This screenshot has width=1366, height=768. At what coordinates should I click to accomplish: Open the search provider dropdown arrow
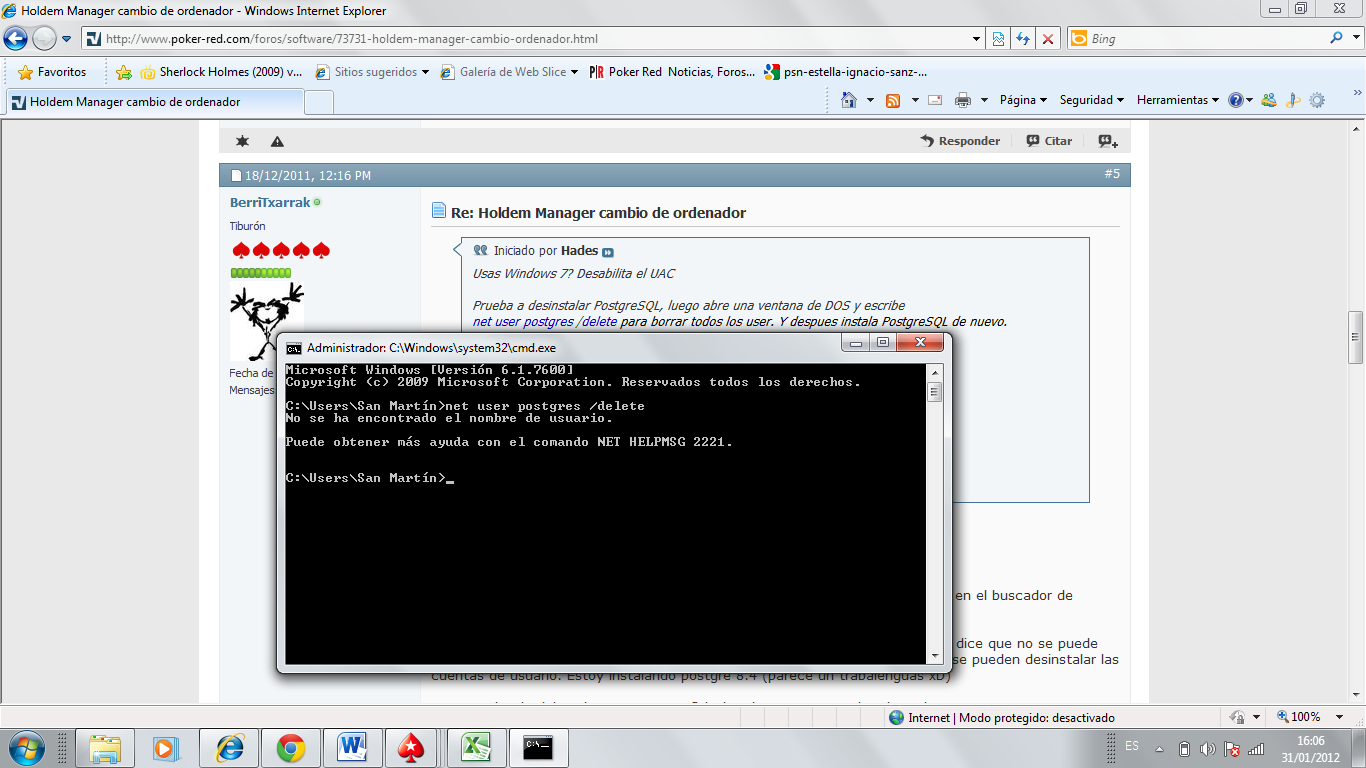point(1354,39)
